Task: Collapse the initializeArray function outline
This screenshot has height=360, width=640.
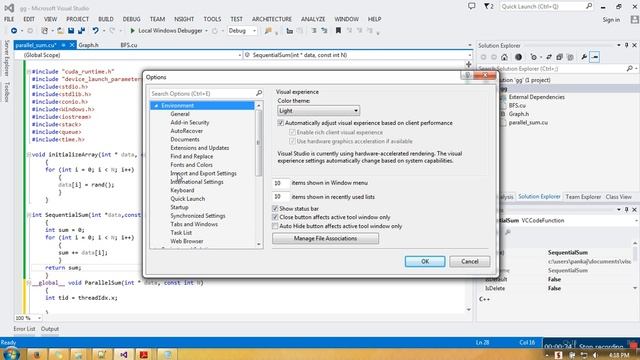Action: click(29, 155)
